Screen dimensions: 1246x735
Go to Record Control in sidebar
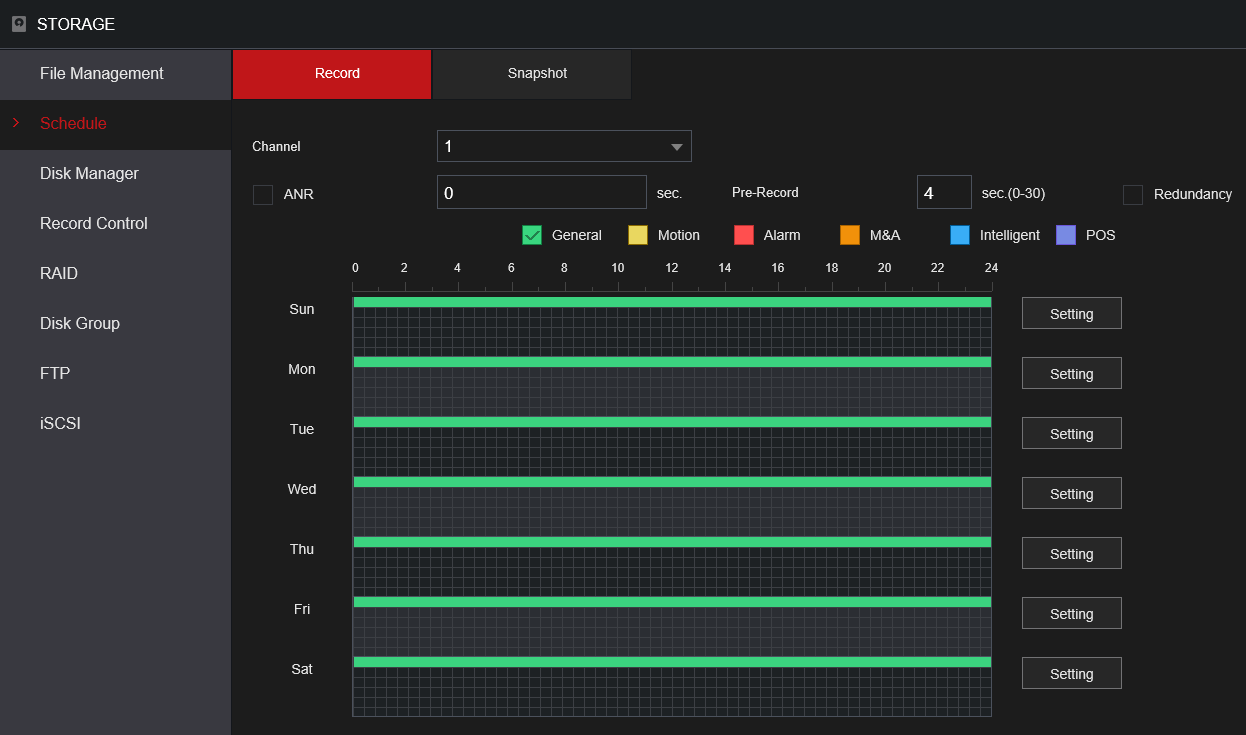click(x=94, y=224)
